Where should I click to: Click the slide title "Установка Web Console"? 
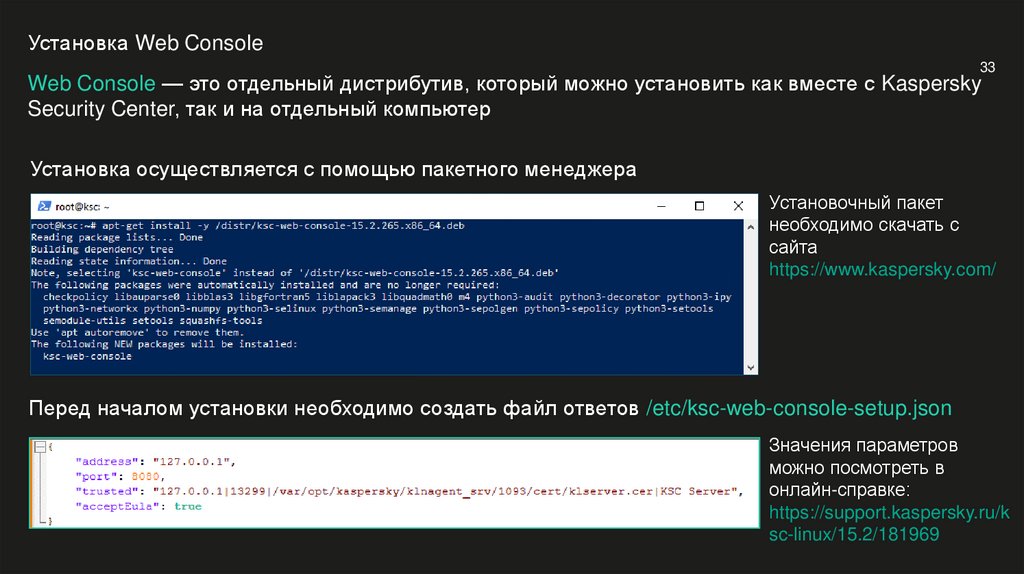click(146, 43)
